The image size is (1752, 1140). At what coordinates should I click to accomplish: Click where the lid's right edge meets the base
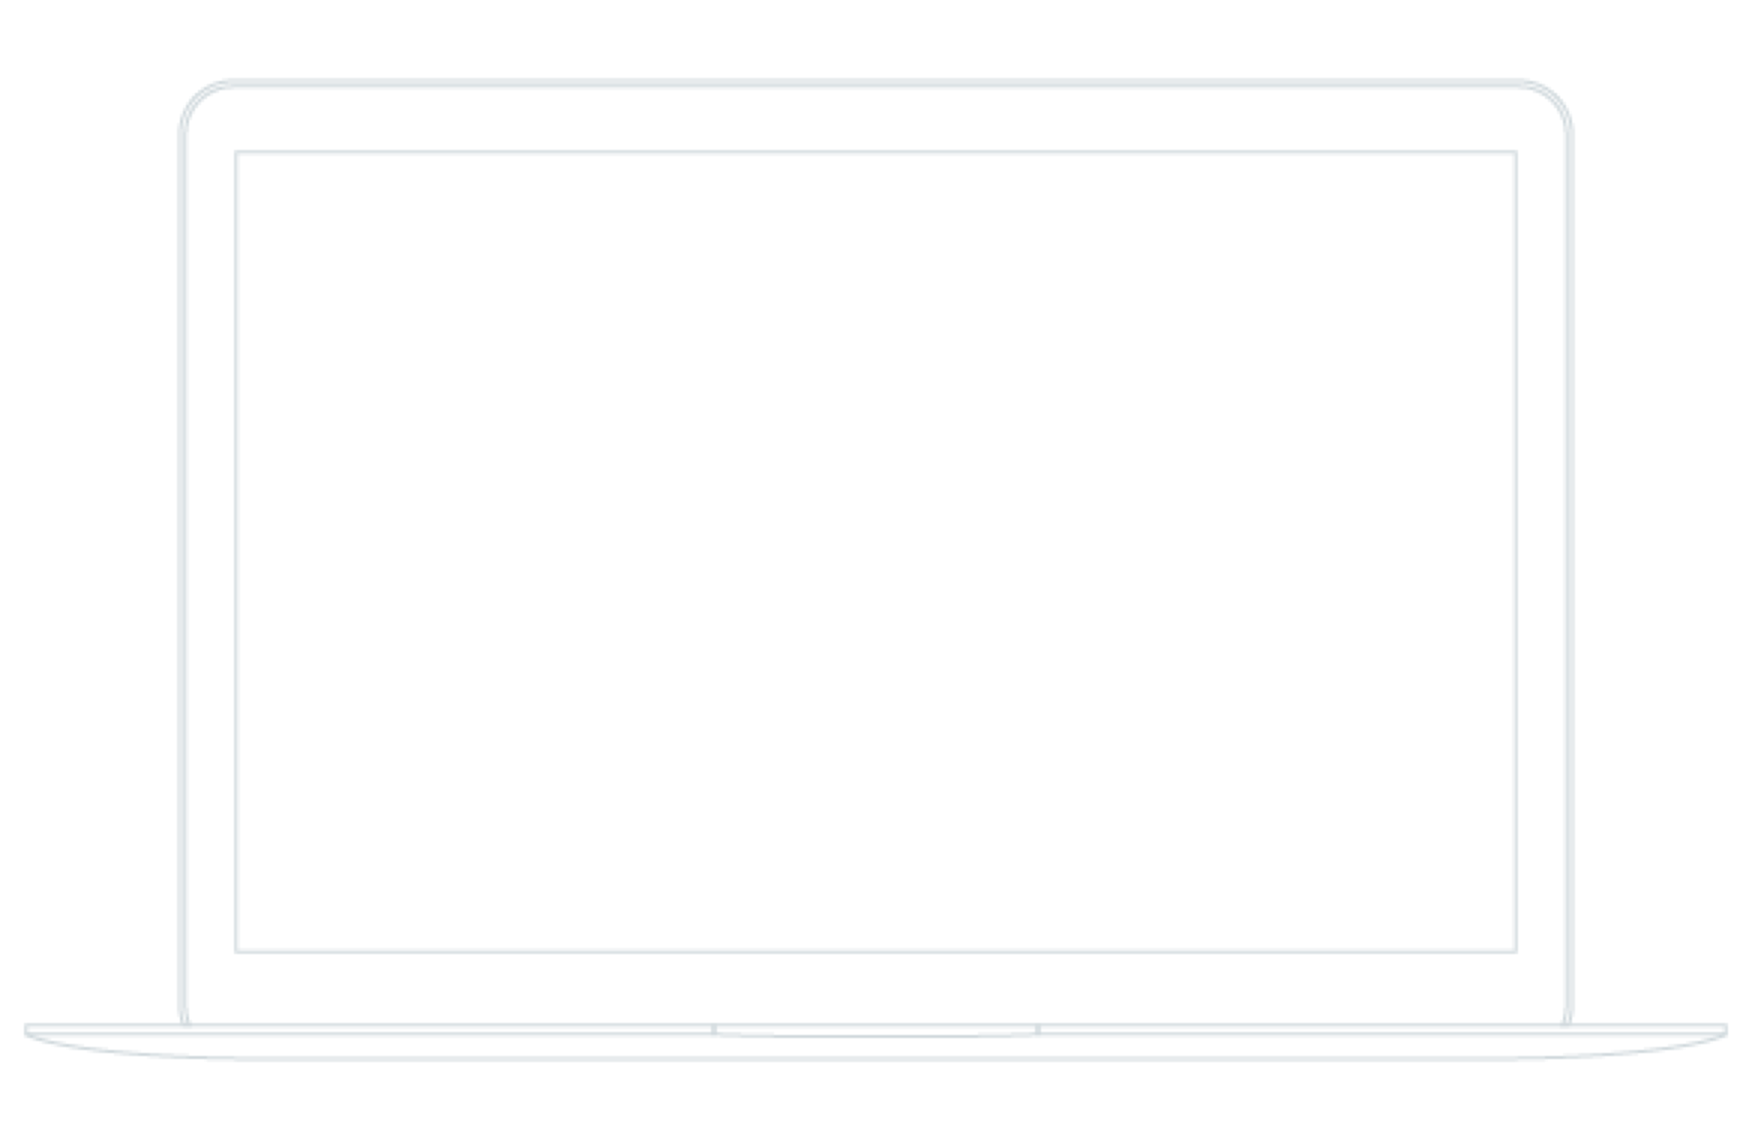[x=1567, y=1024]
